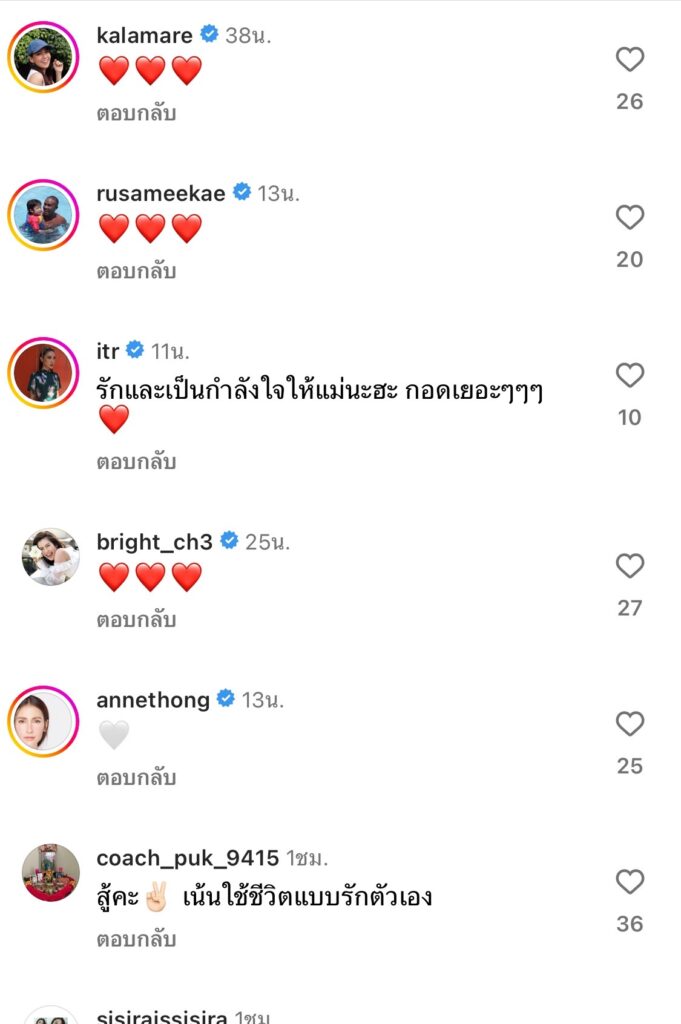
Task: Open rusameekae's profile avatar
Action: pos(44,214)
